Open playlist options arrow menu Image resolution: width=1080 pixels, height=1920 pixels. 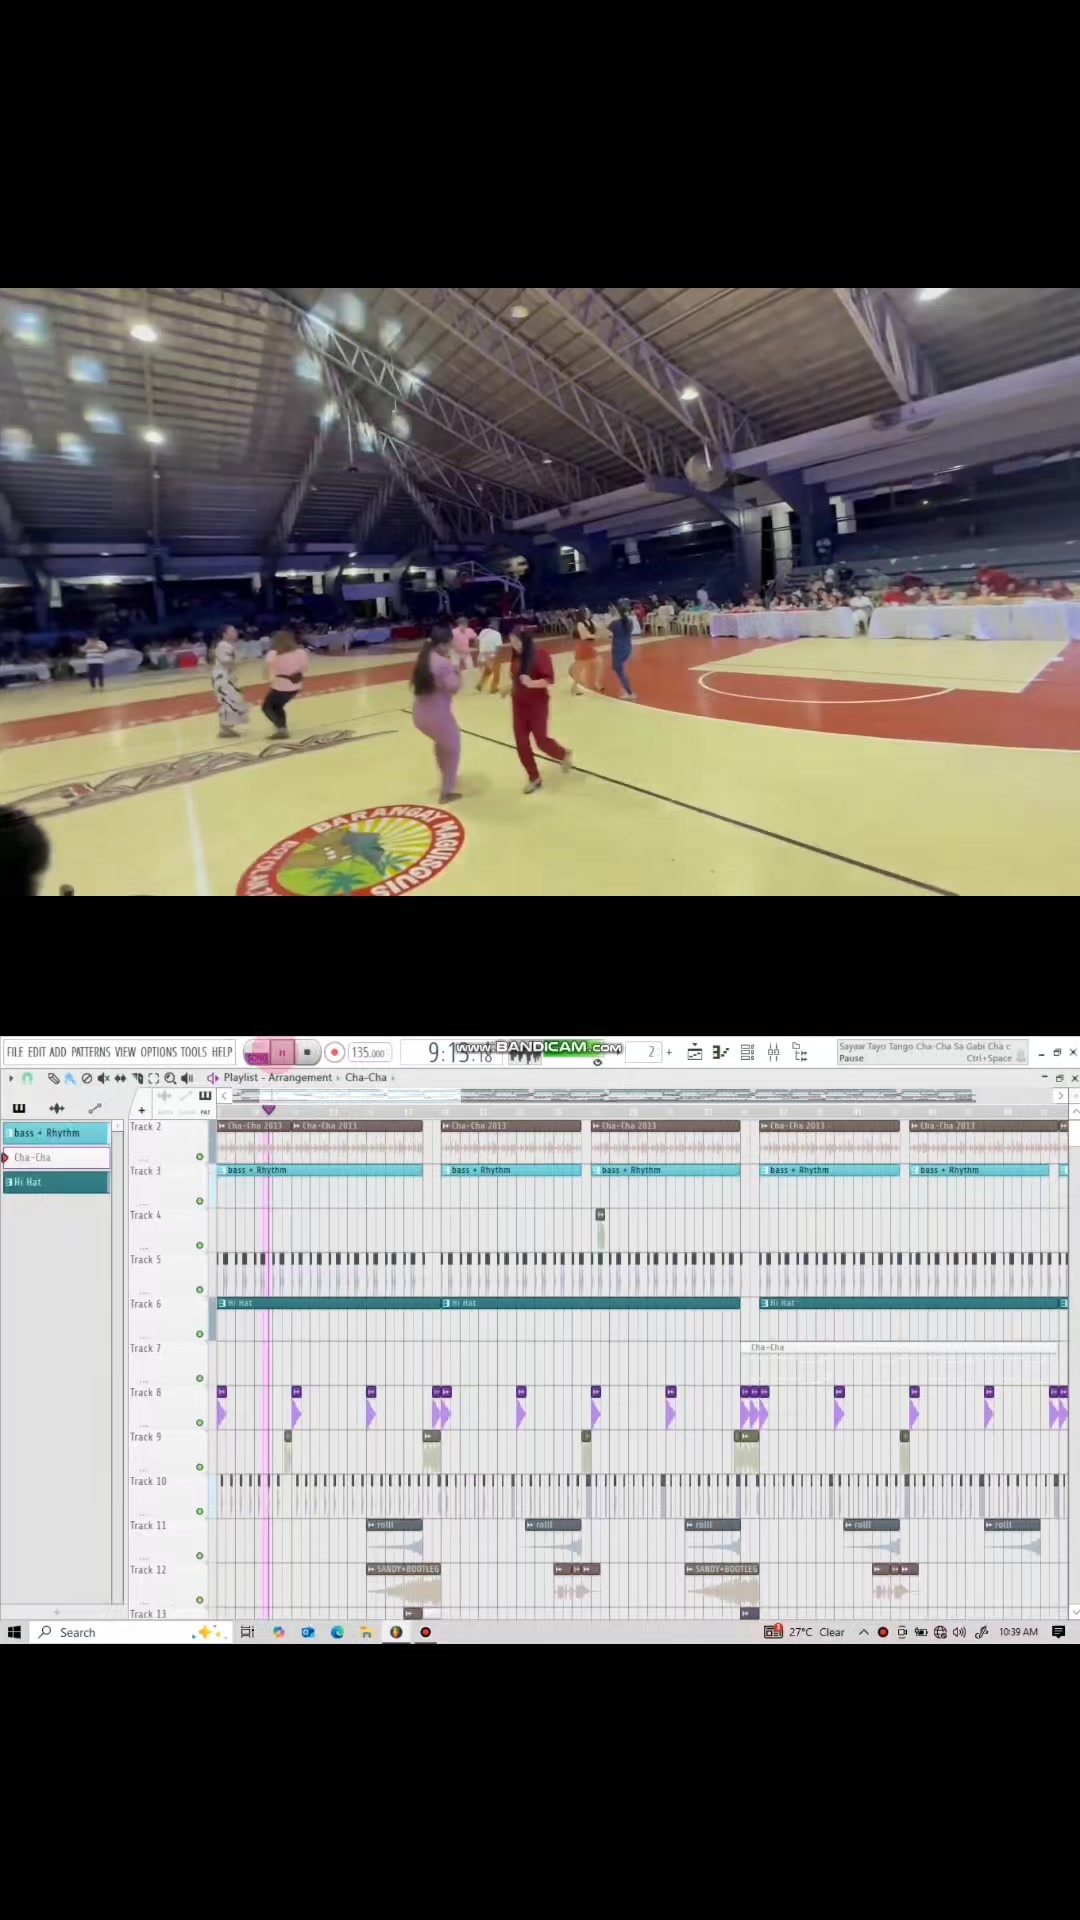(x=11, y=1078)
